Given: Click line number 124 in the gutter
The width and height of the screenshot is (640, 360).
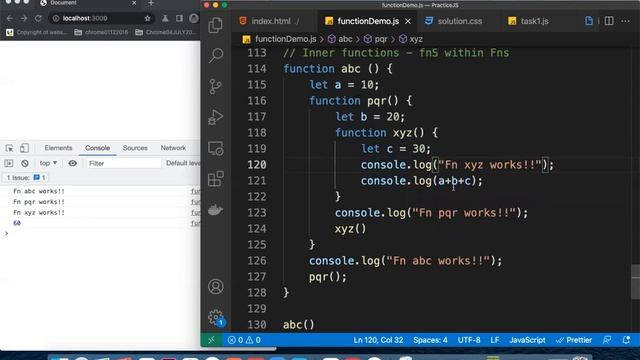Looking at the screenshot, I should (256, 229).
